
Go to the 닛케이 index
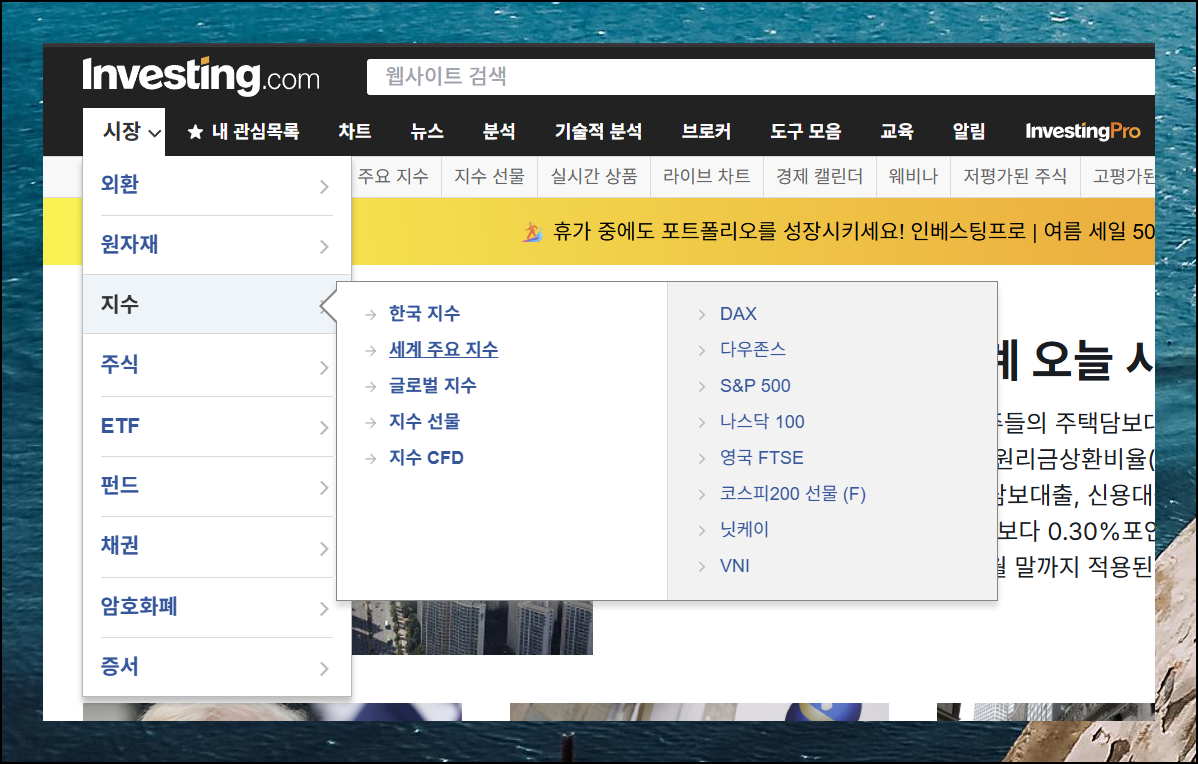click(x=744, y=529)
